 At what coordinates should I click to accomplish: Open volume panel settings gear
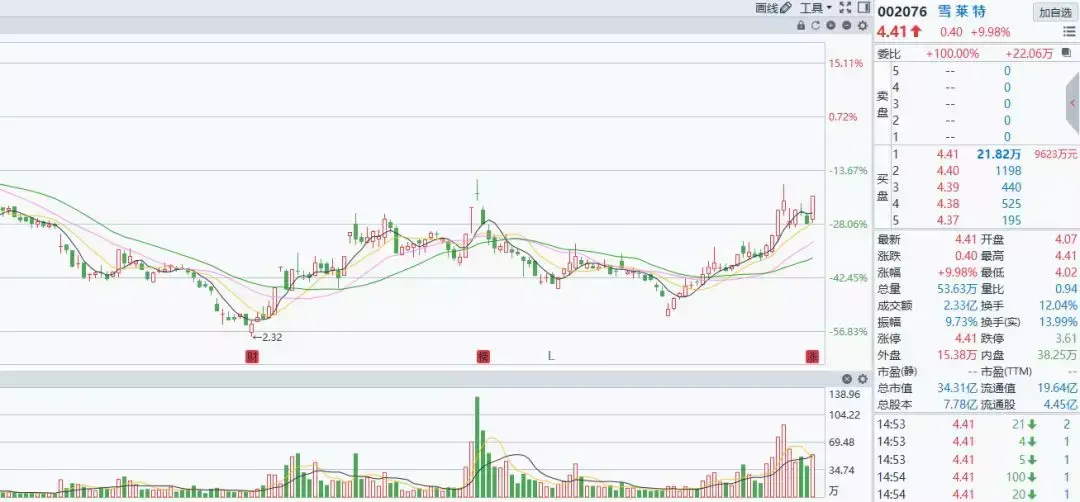coord(862,379)
